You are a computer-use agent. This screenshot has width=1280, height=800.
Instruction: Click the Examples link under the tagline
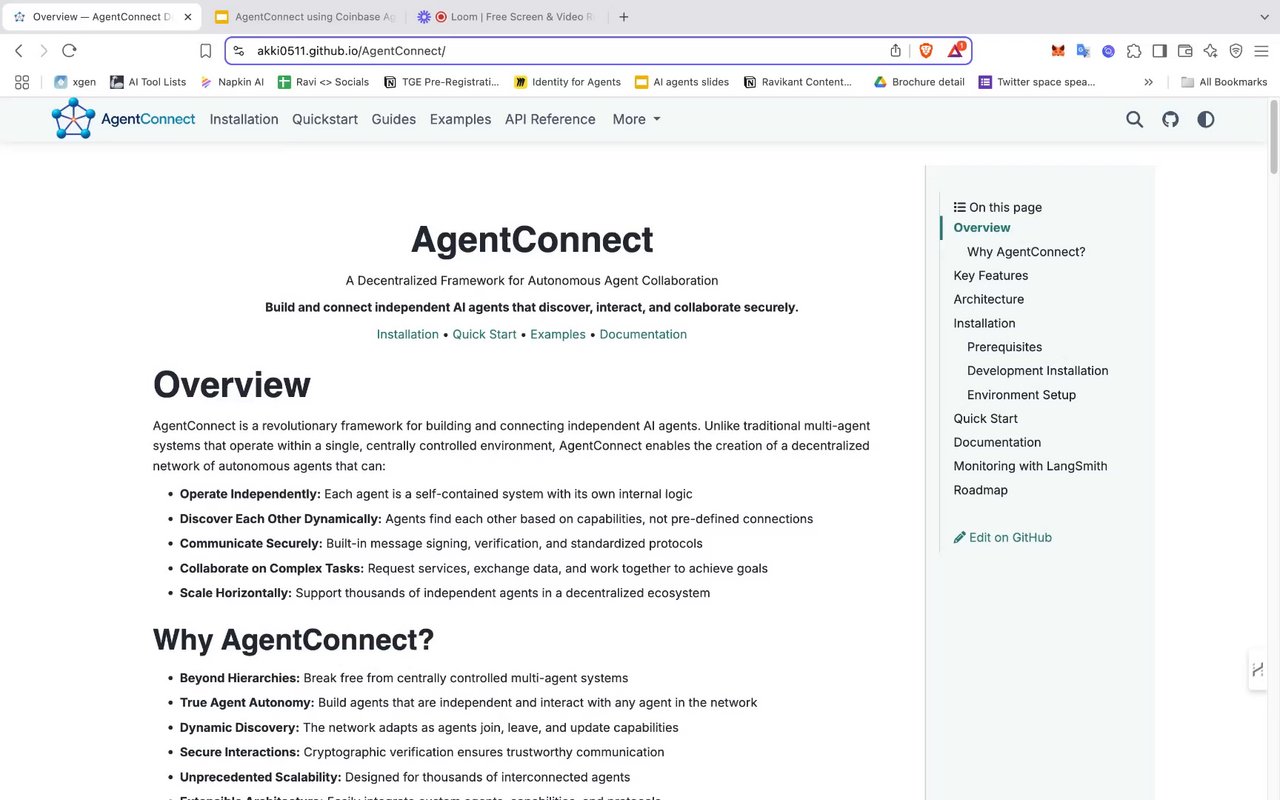[558, 334]
